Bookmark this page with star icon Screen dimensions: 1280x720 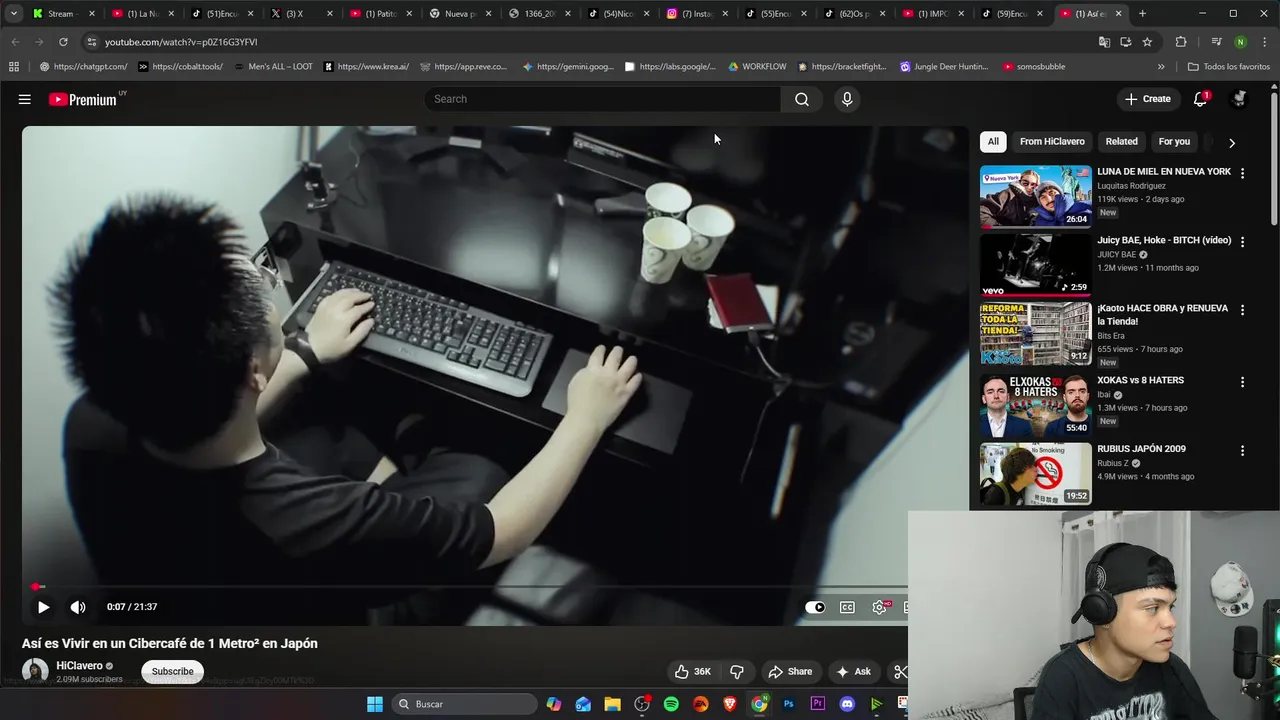1147,42
